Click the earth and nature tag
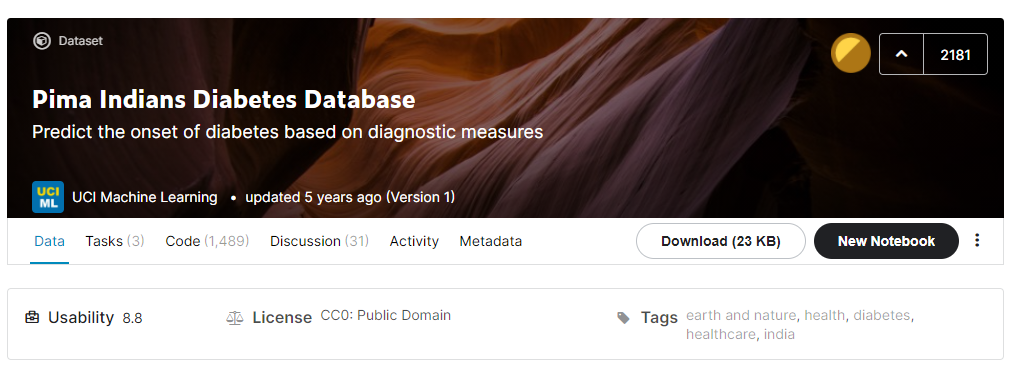The width and height of the screenshot is (1021, 369). click(740, 316)
